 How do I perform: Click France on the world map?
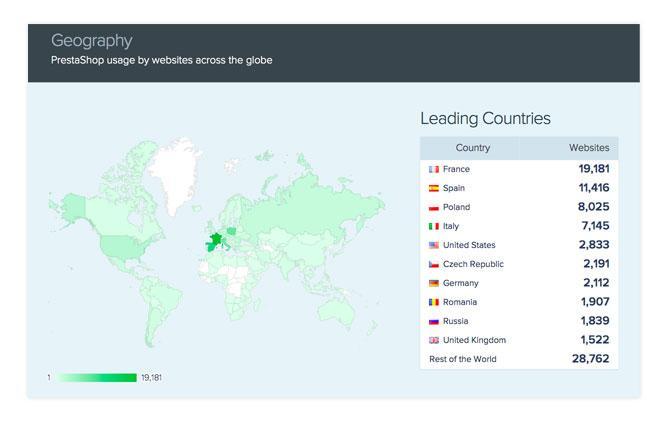(x=216, y=240)
